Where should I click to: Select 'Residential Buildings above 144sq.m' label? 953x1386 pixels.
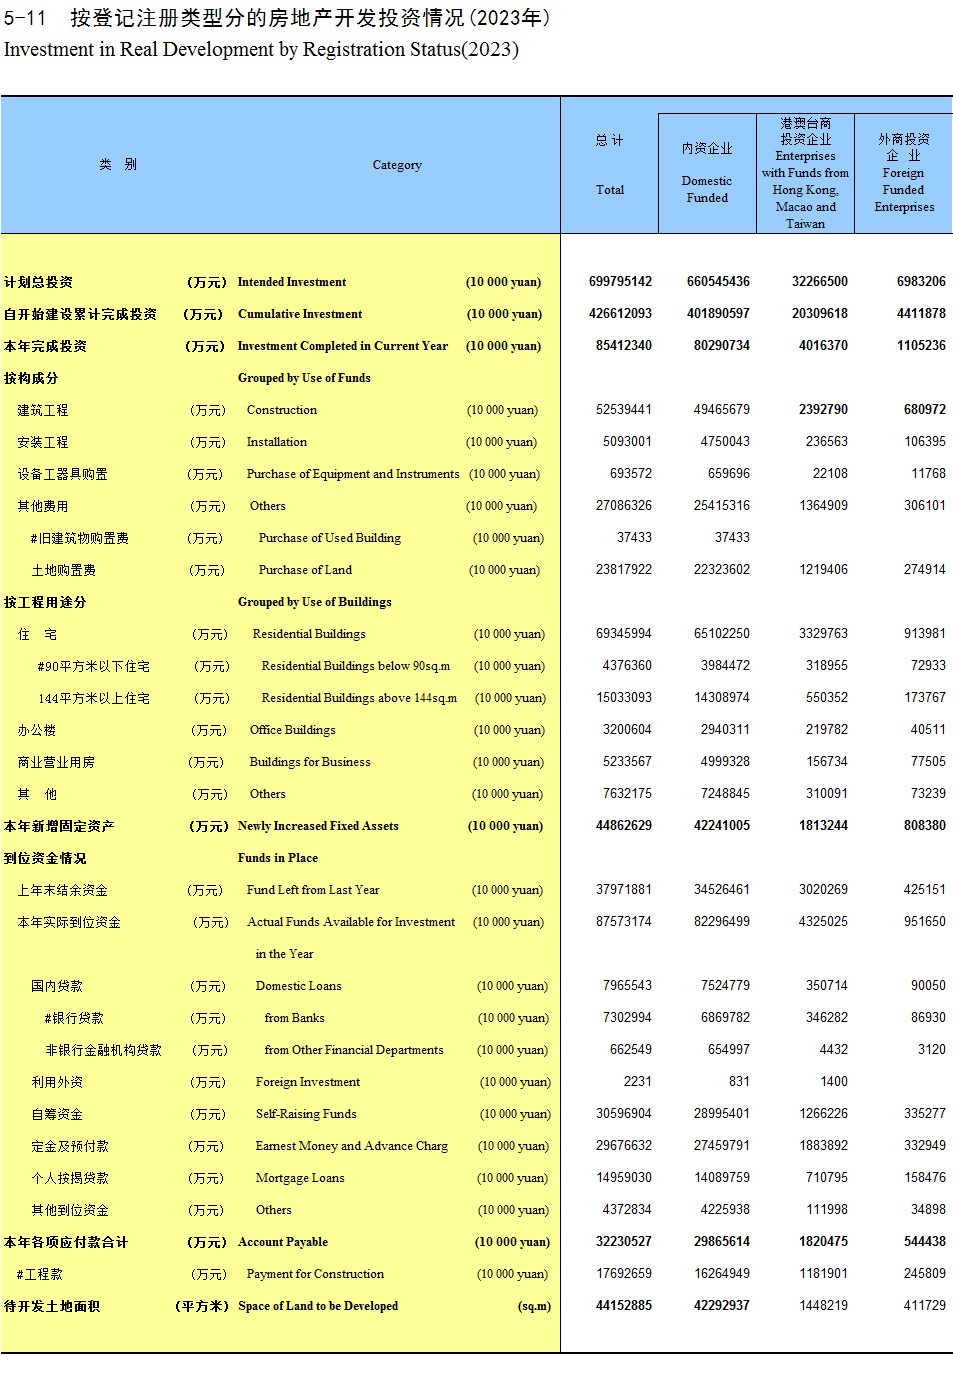pyautogui.click(x=359, y=698)
